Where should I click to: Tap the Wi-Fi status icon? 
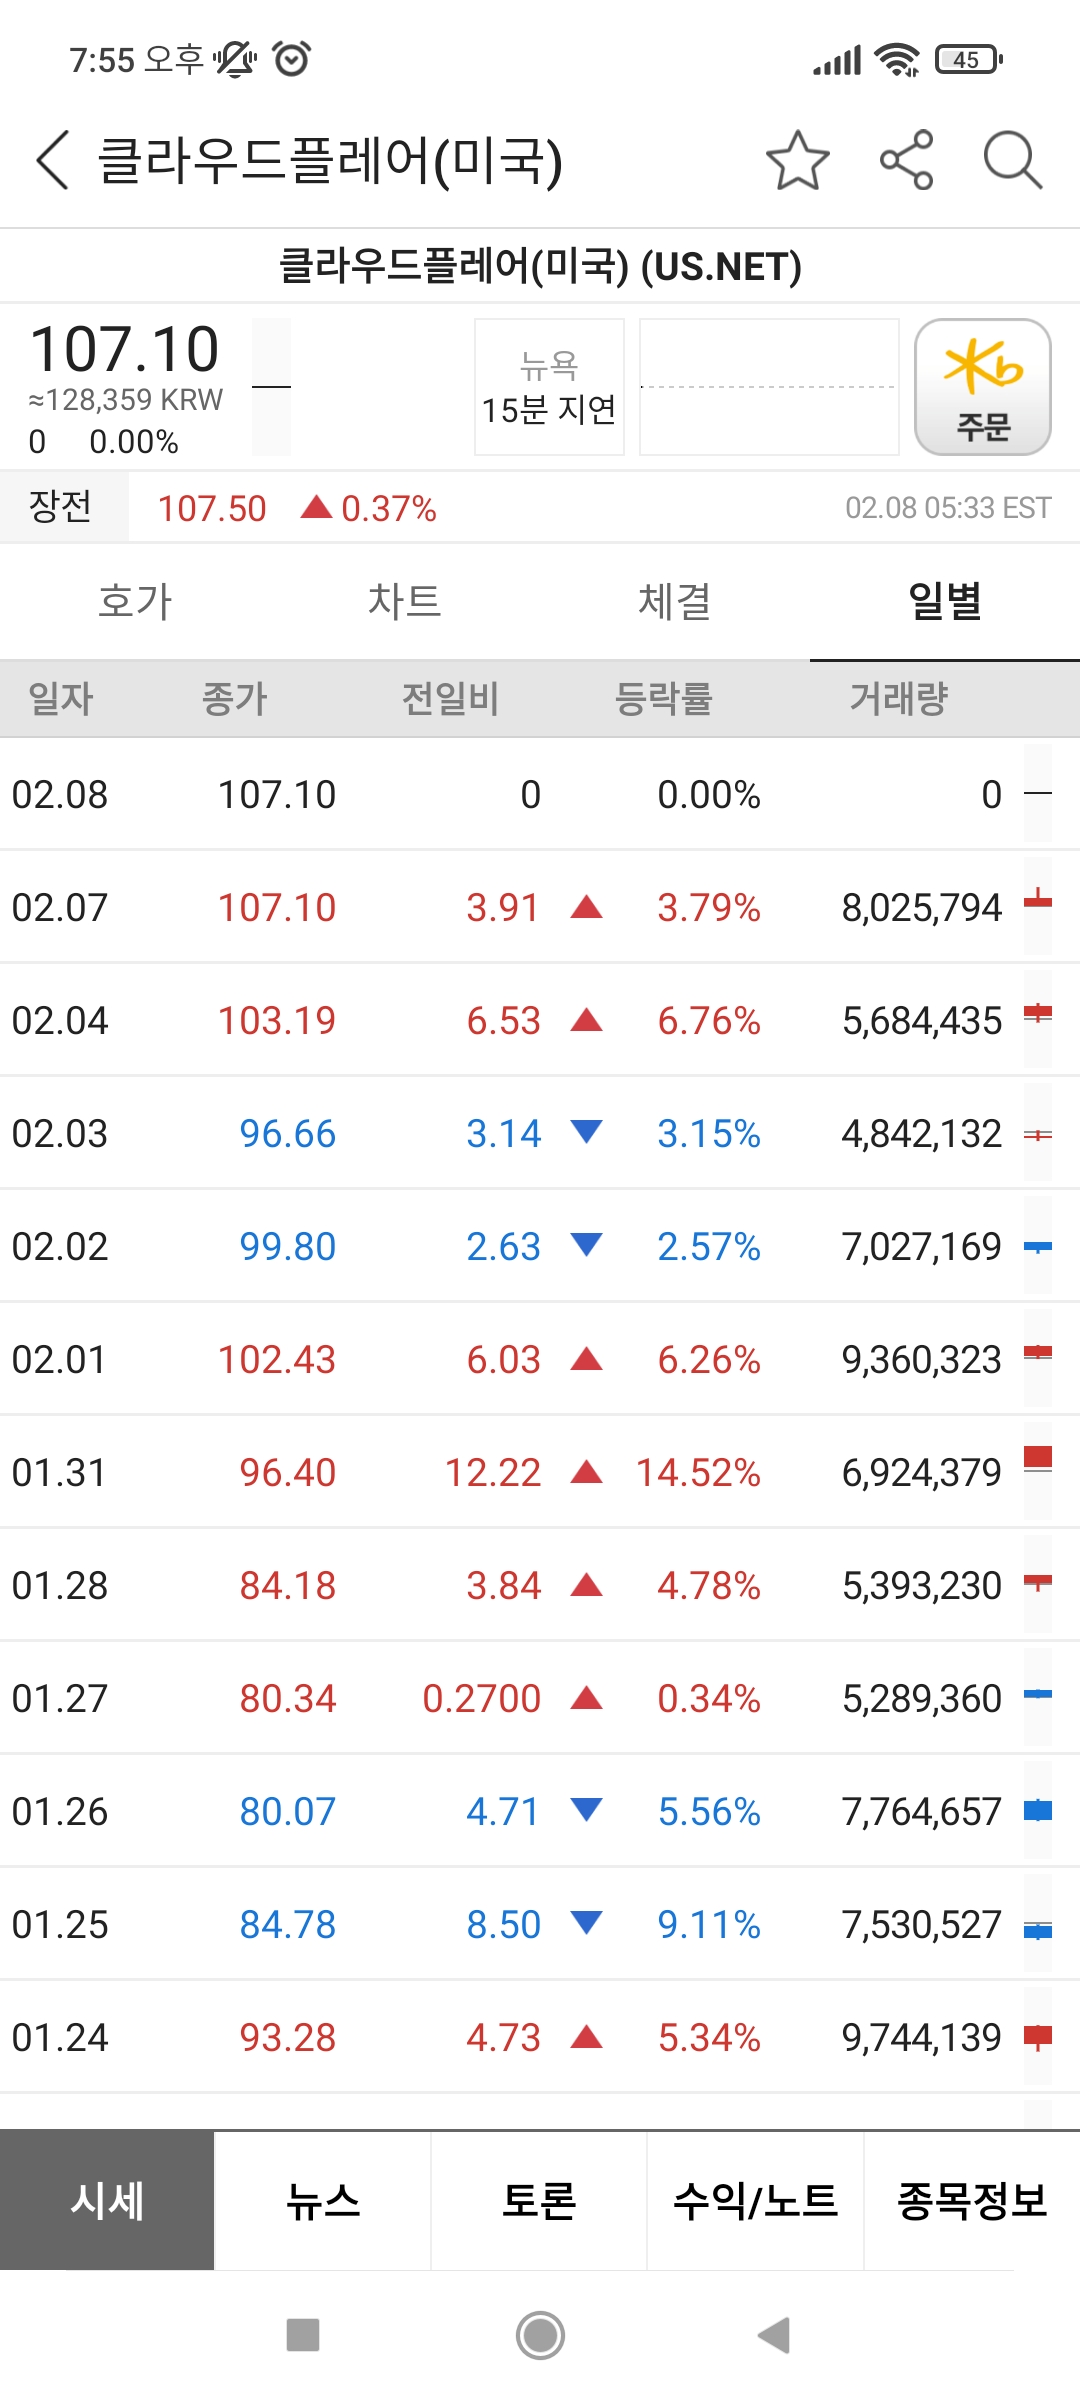[897, 60]
